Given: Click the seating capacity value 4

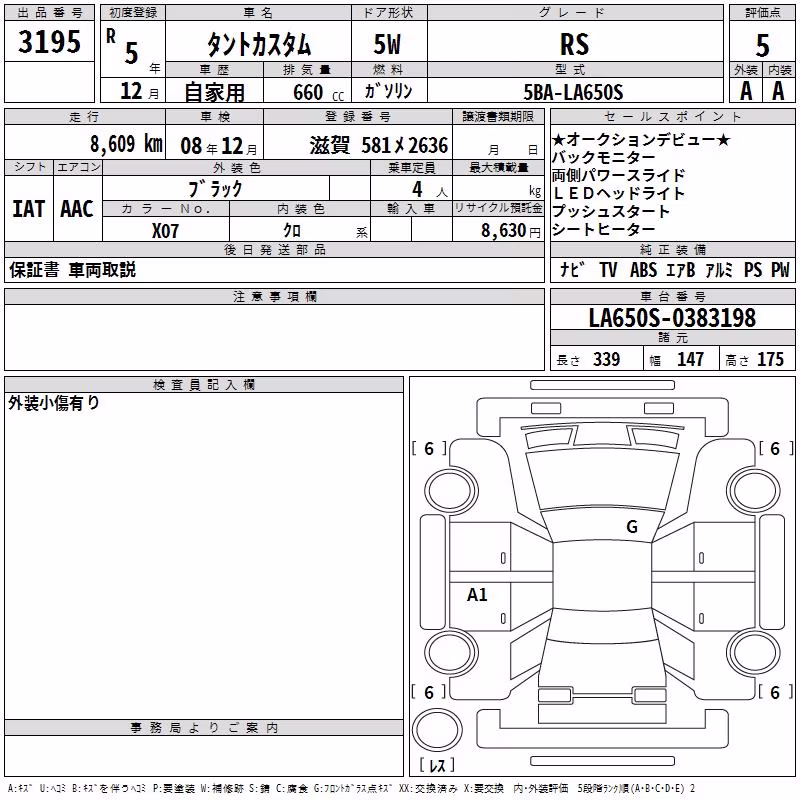Looking at the screenshot, I should [417, 189].
